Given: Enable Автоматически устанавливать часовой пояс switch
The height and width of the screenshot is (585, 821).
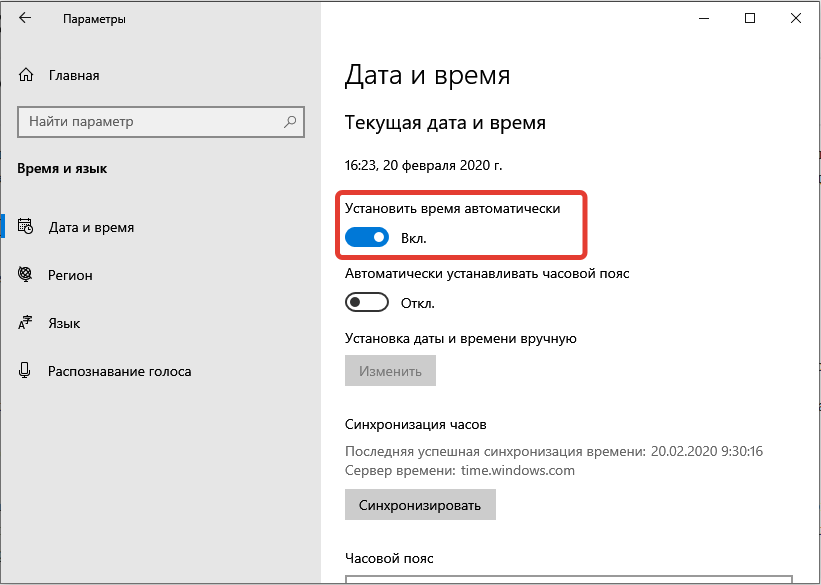Looking at the screenshot, I should pos(367,302).
